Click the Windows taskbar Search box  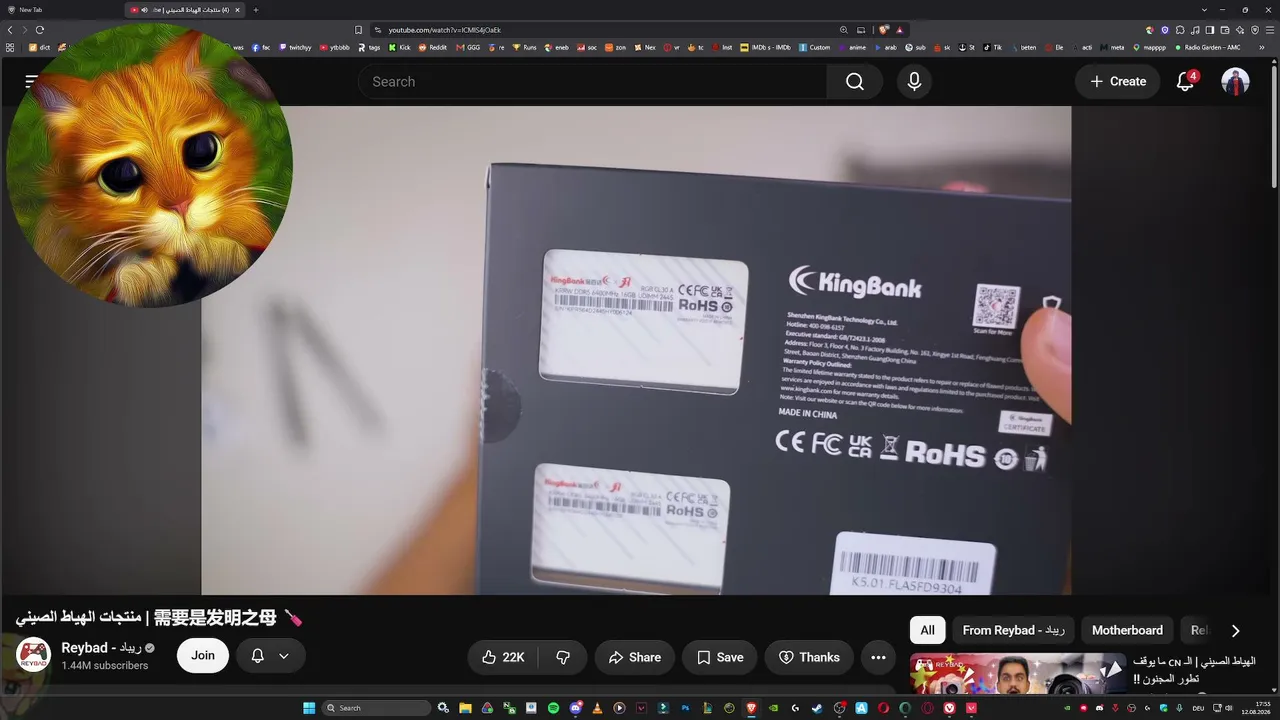377,708
